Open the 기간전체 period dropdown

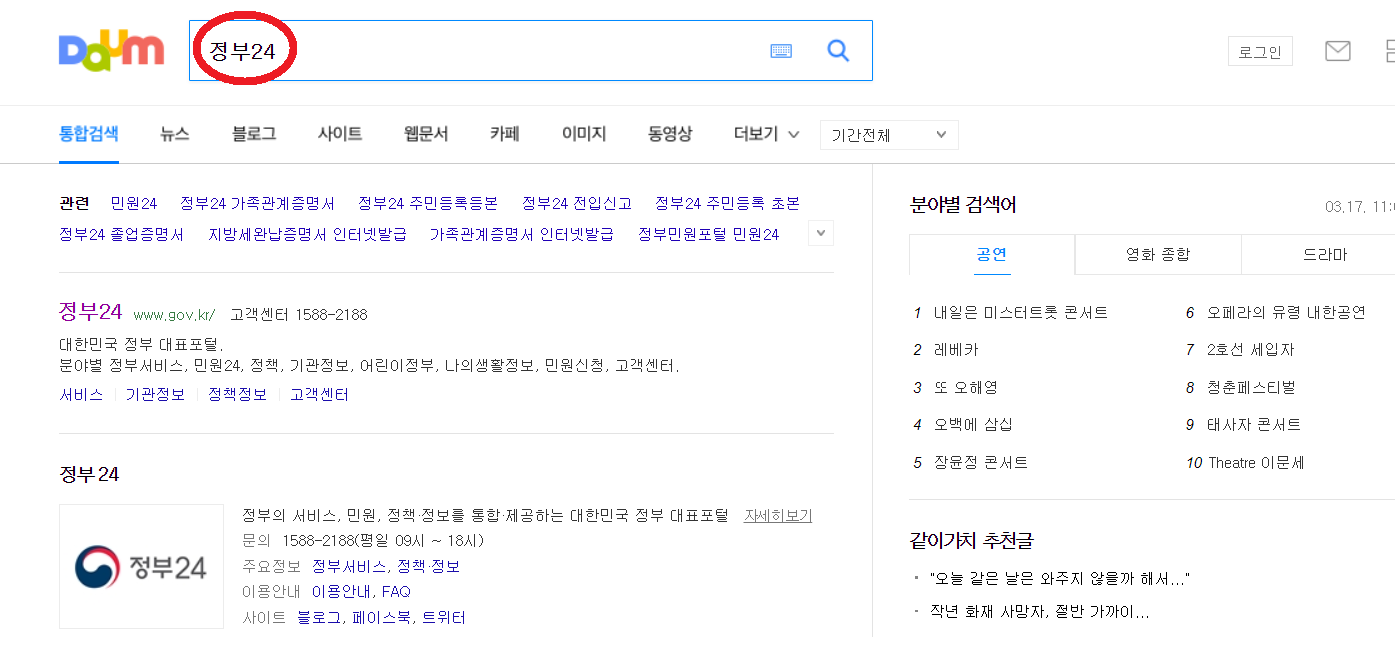pos(889,135)
